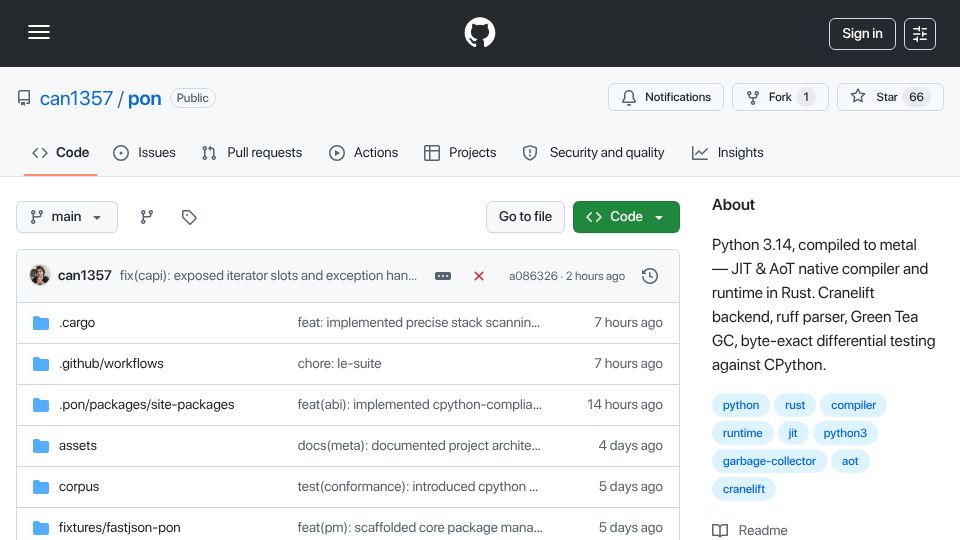
Task: Open the Issues tab
Action: coord(144,152)
